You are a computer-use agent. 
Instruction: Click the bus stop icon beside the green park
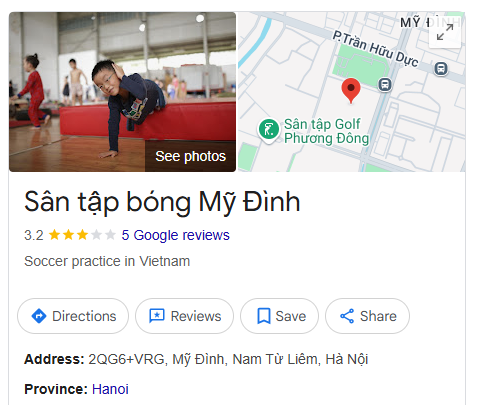pyautogui.click(x=385, y=84)
